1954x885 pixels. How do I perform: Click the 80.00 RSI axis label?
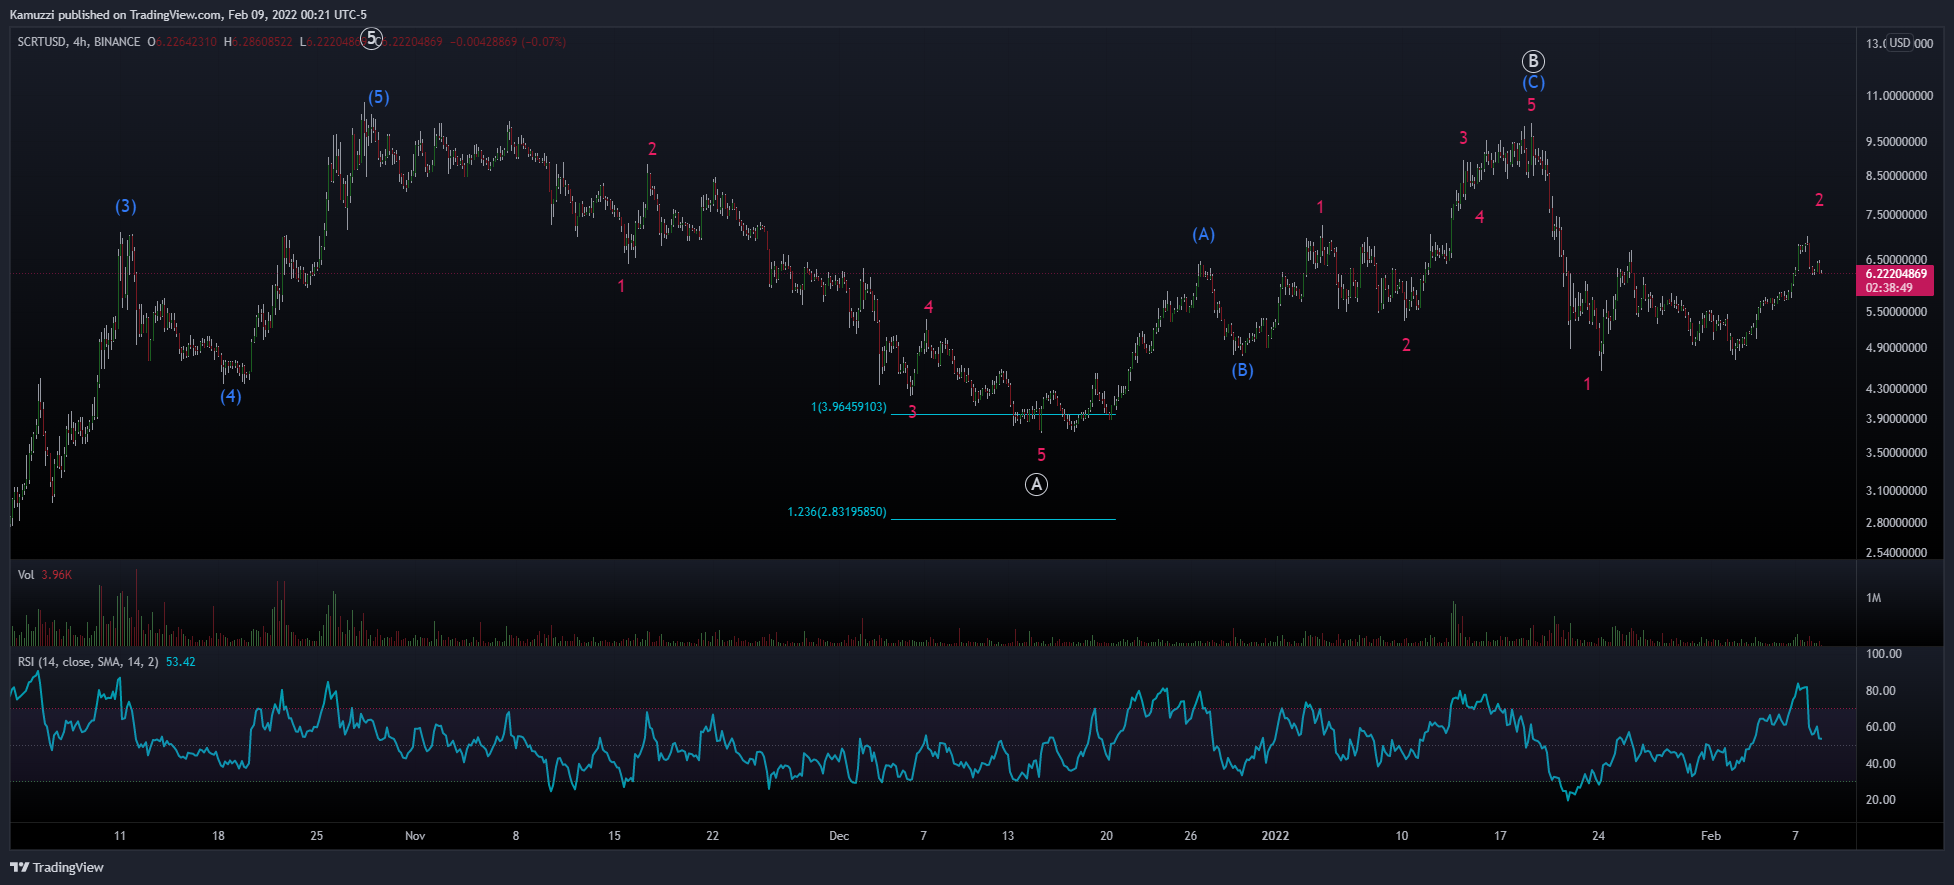click(x=1881, y=691)
